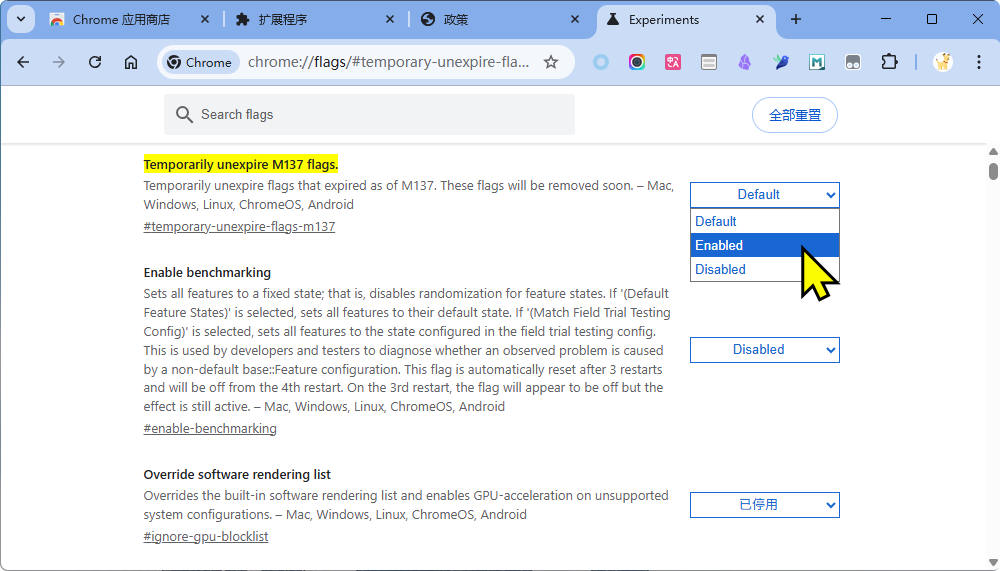
Task: Click the purple Obsidian crystal extension icon
Action: [745, 62]
